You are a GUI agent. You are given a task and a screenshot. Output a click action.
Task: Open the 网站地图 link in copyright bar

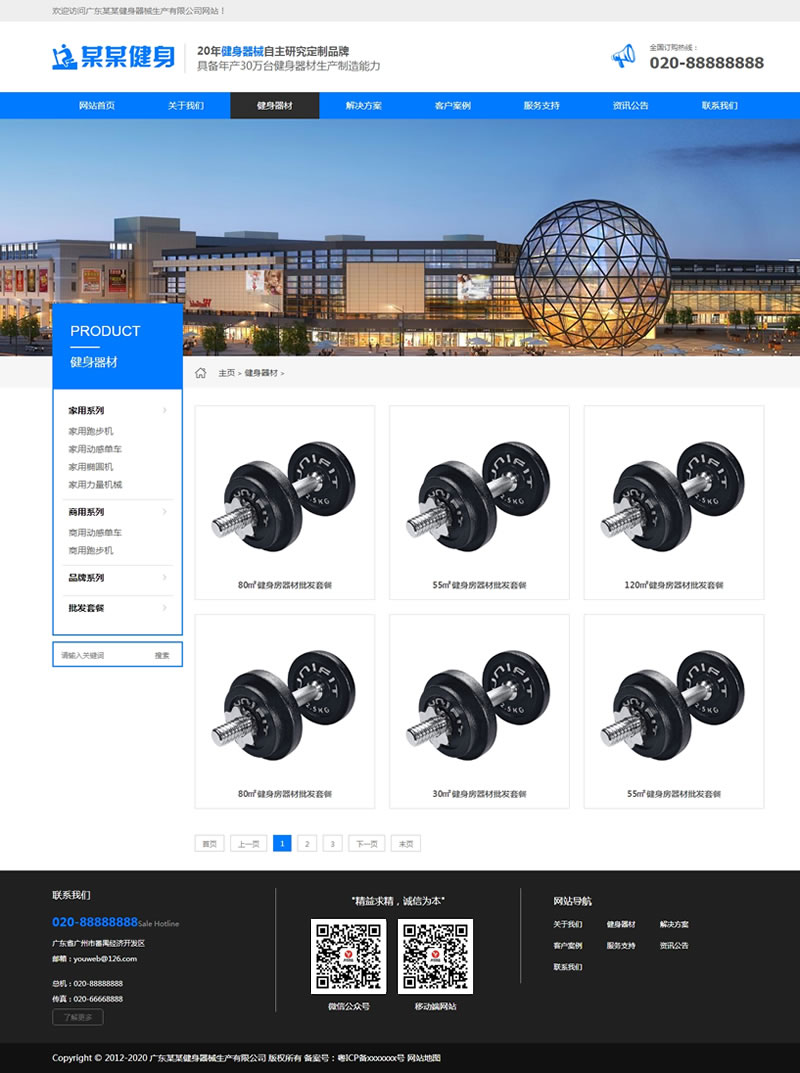click(424, 1058)
